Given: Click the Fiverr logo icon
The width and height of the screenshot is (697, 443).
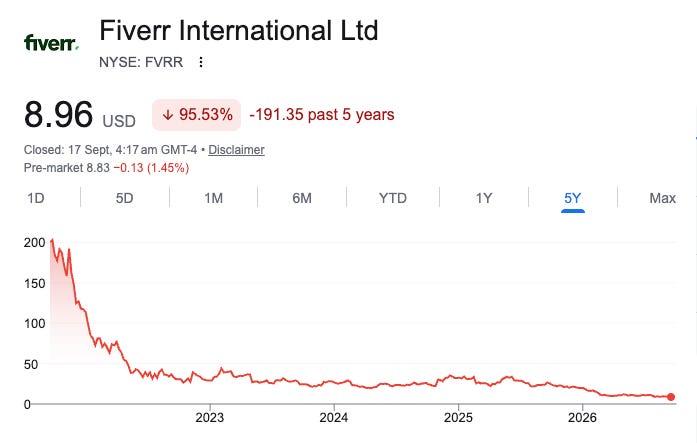Looking at the screenshot, I should click(x=52, y=43).
